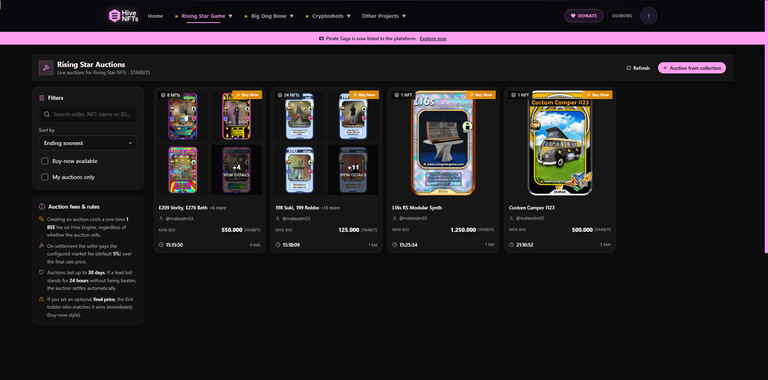Click the user icon on 198 Suki card

click(278, 218)
